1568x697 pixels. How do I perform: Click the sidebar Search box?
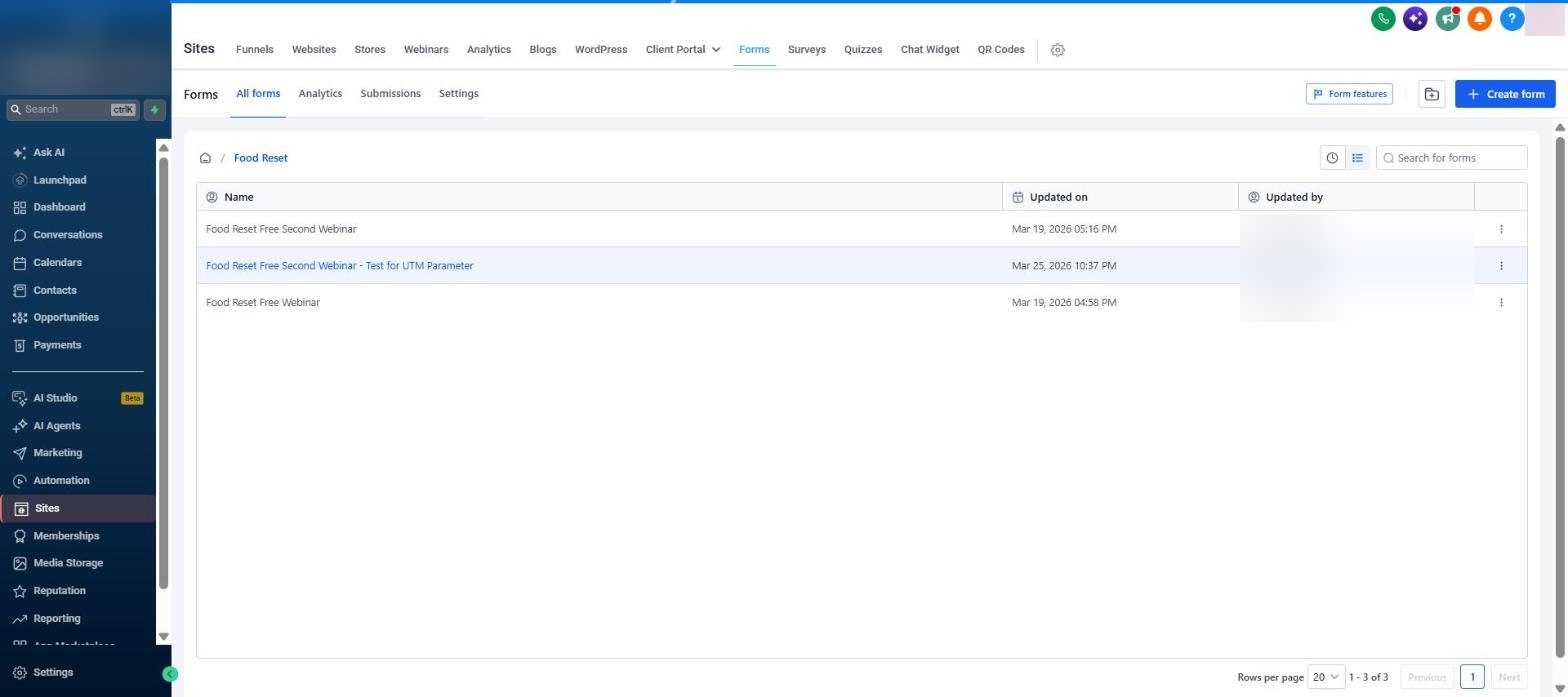pos(72,110)
